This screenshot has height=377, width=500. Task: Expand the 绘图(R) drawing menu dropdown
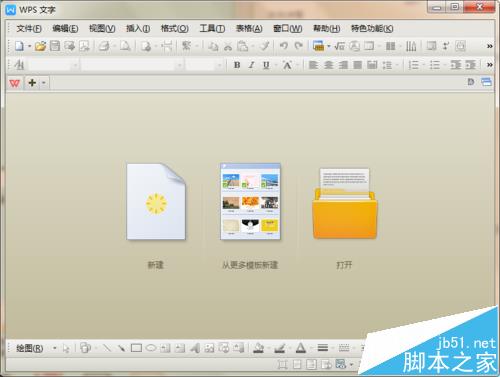click(x=55, y=348)
